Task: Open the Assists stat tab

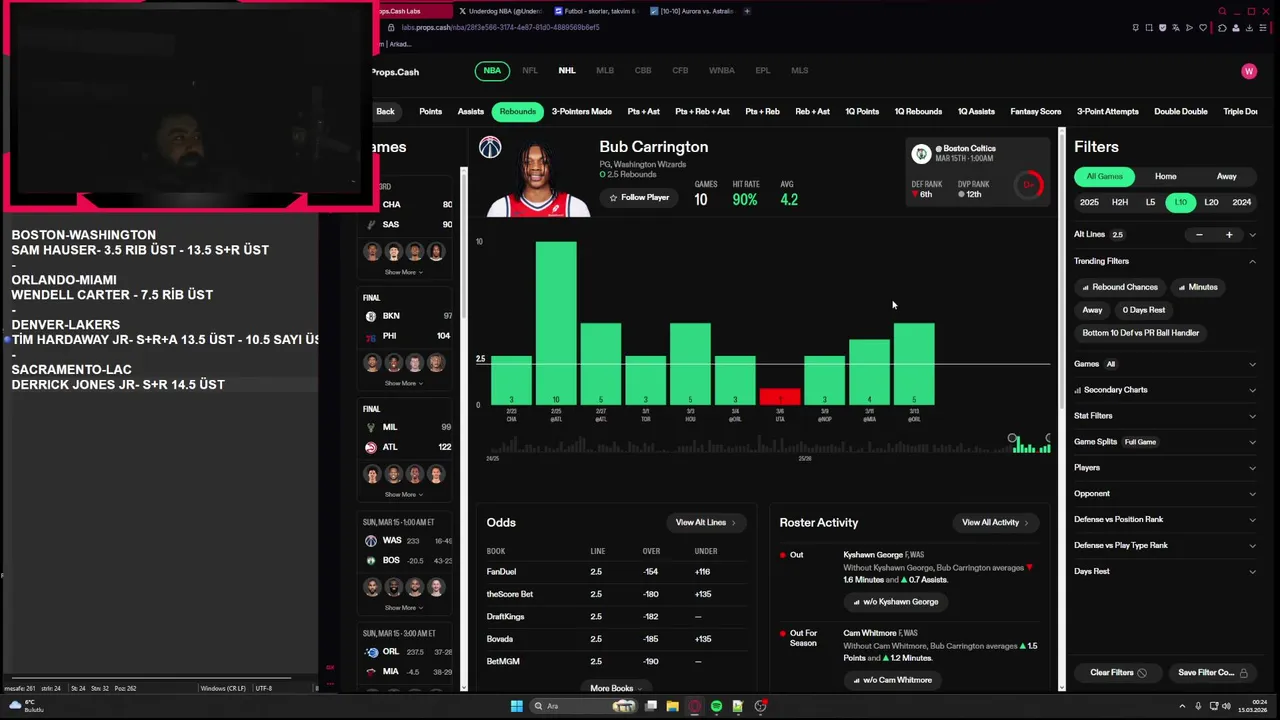Action: tap(471, 112)
